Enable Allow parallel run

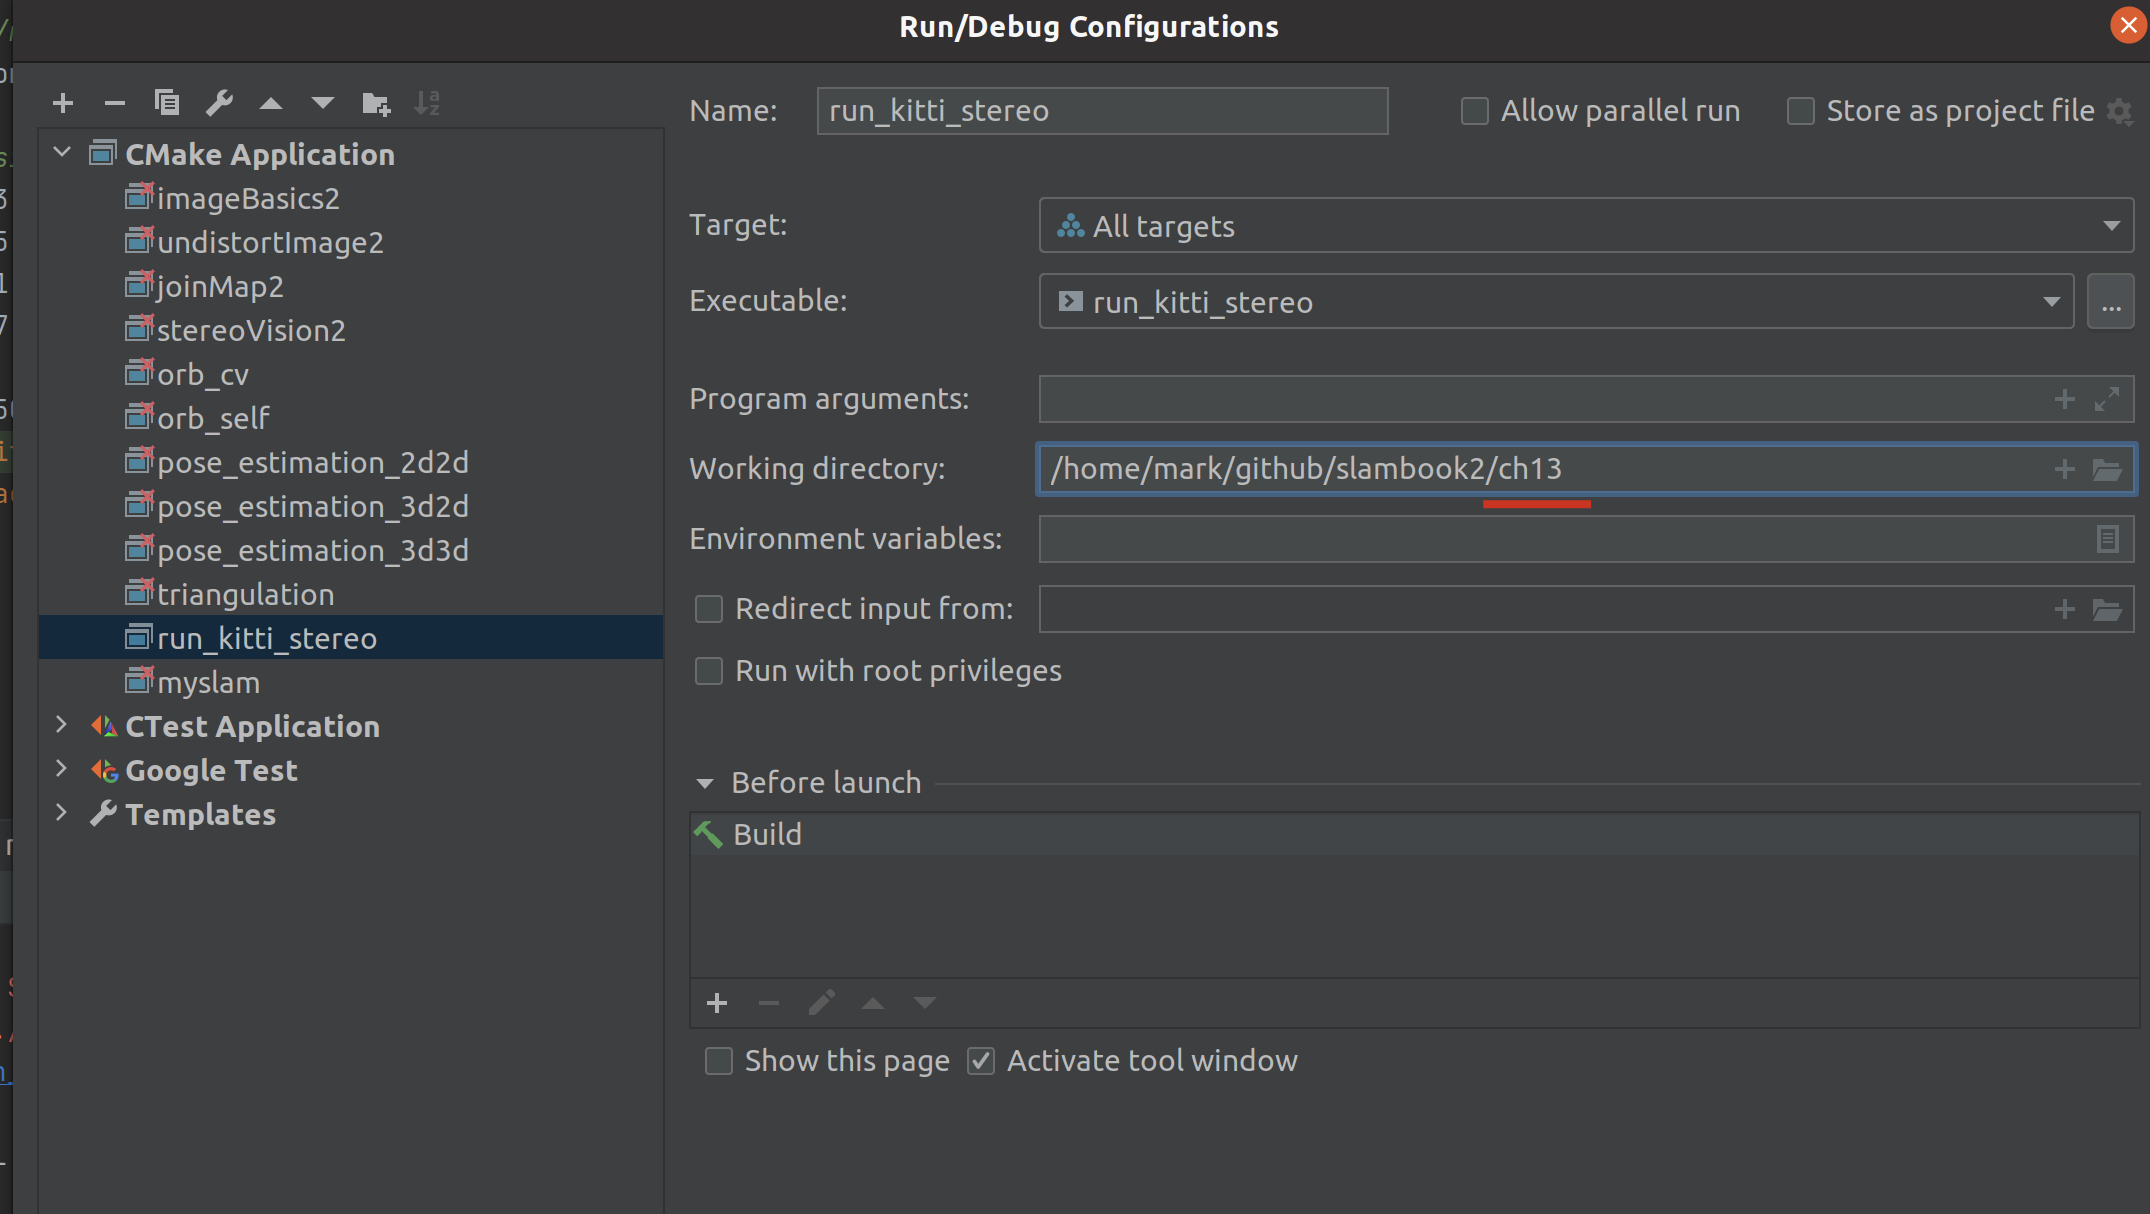tap(1475, 111)
